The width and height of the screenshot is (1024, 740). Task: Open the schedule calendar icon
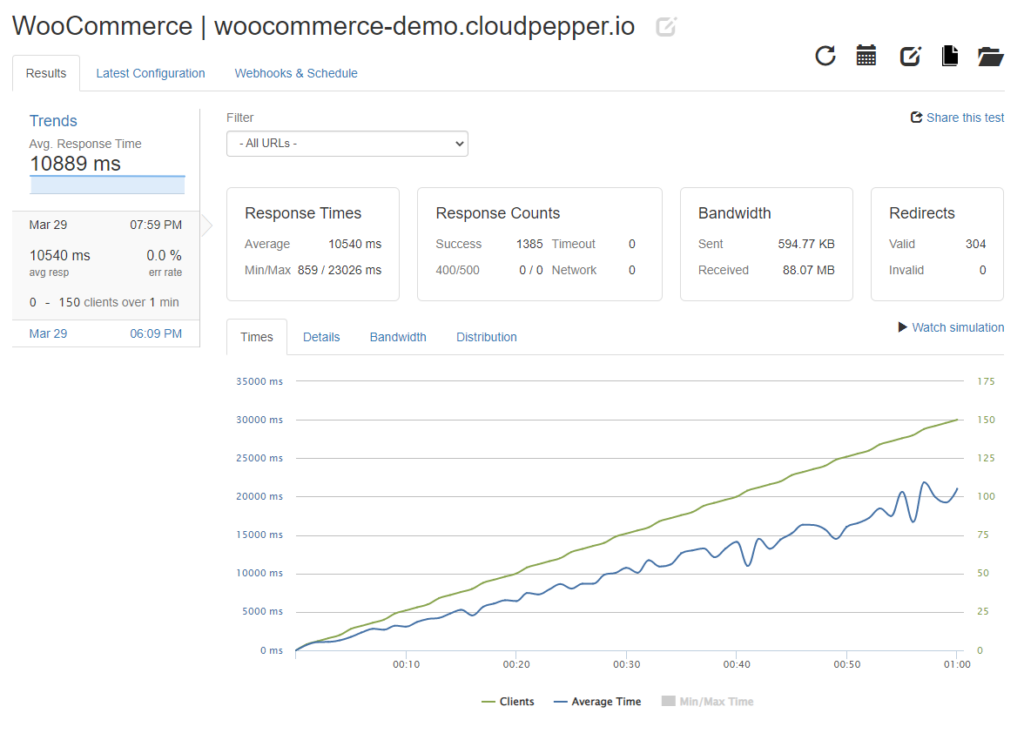click(x=866, y=57)
